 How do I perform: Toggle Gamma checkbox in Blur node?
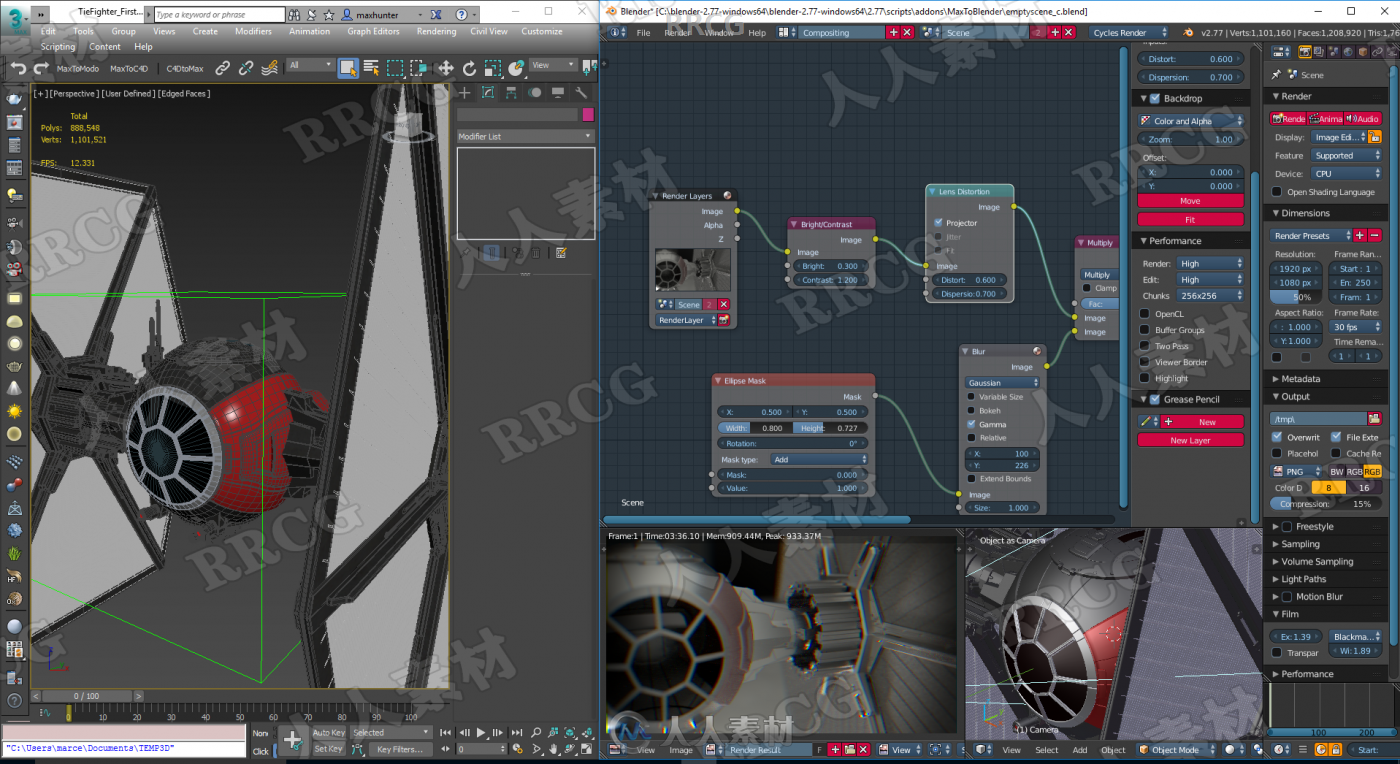pyautogui.click(x=971, y=424)
